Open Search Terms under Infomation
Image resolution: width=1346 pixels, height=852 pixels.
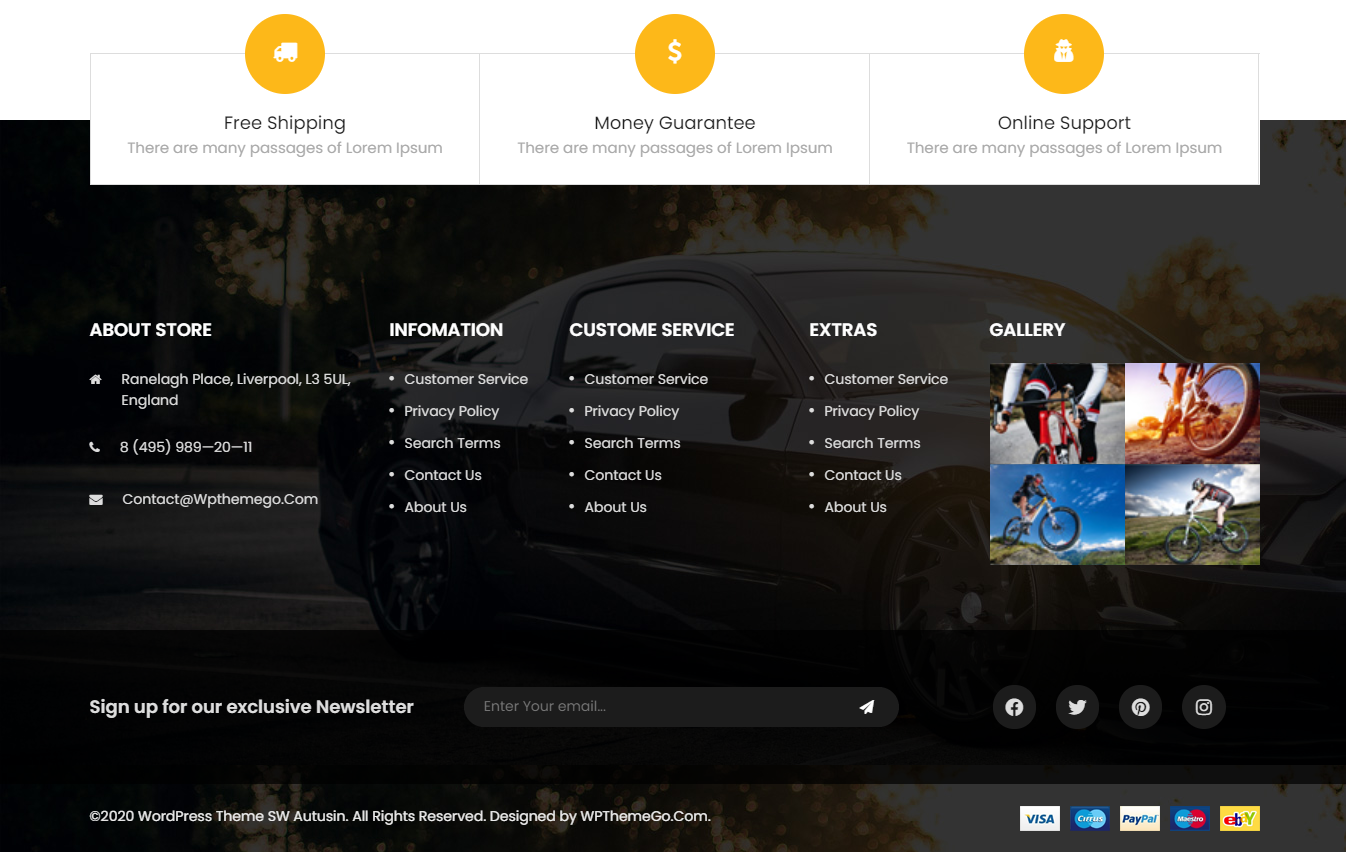click(452, 443)
